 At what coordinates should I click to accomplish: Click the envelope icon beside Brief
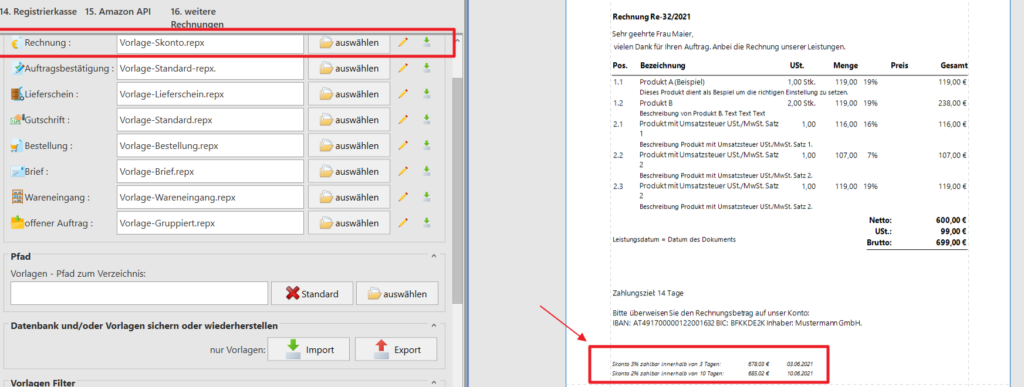(18, 172)
